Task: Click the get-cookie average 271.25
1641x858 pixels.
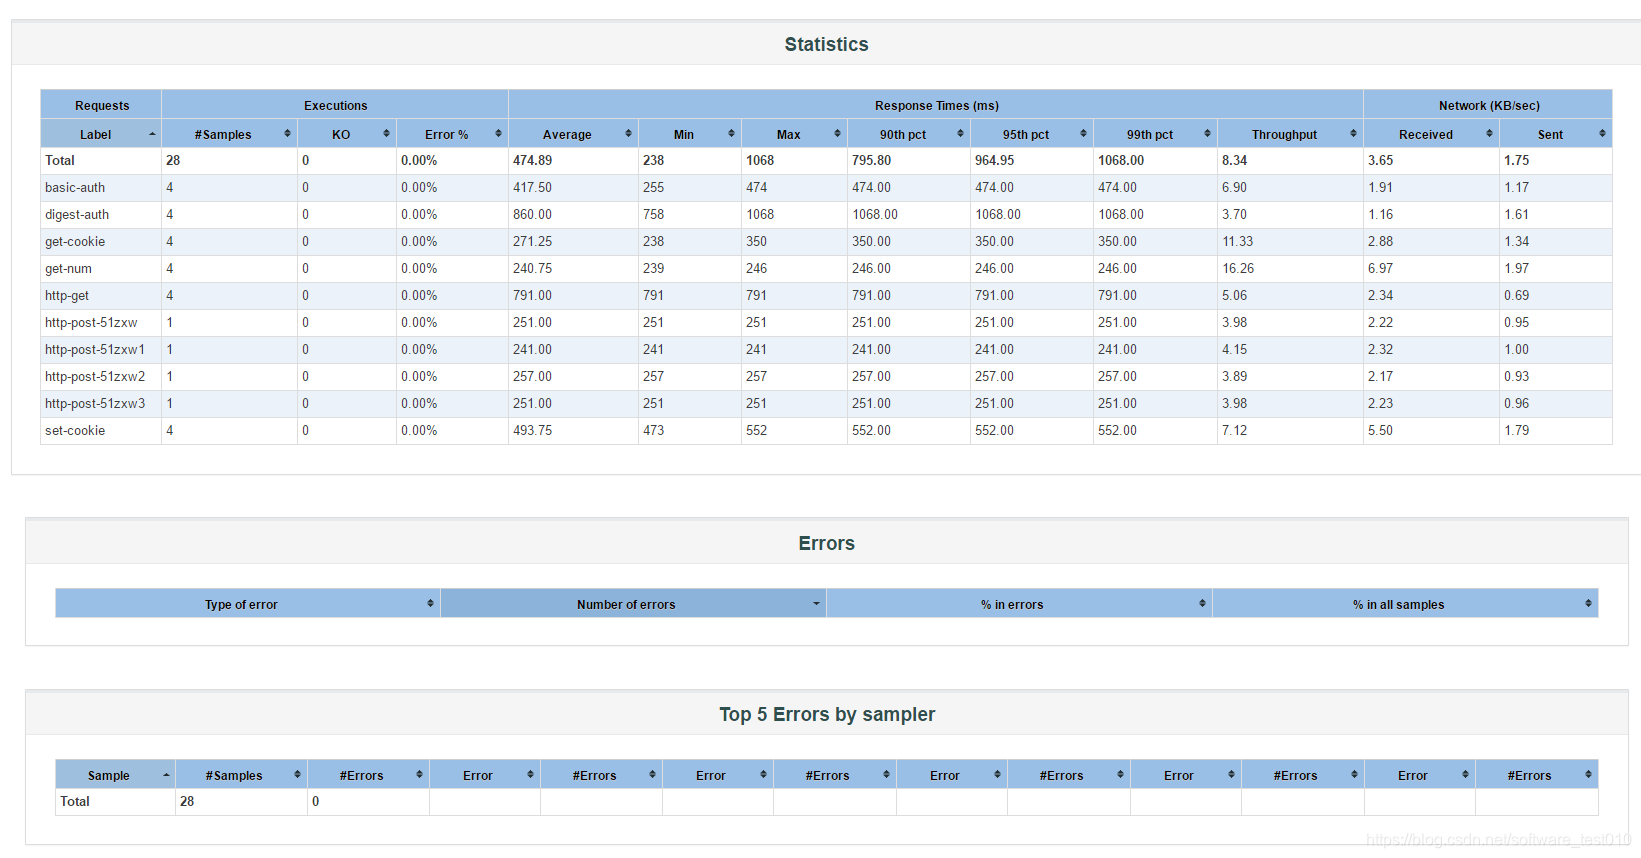Action: [x=532, y=241]
